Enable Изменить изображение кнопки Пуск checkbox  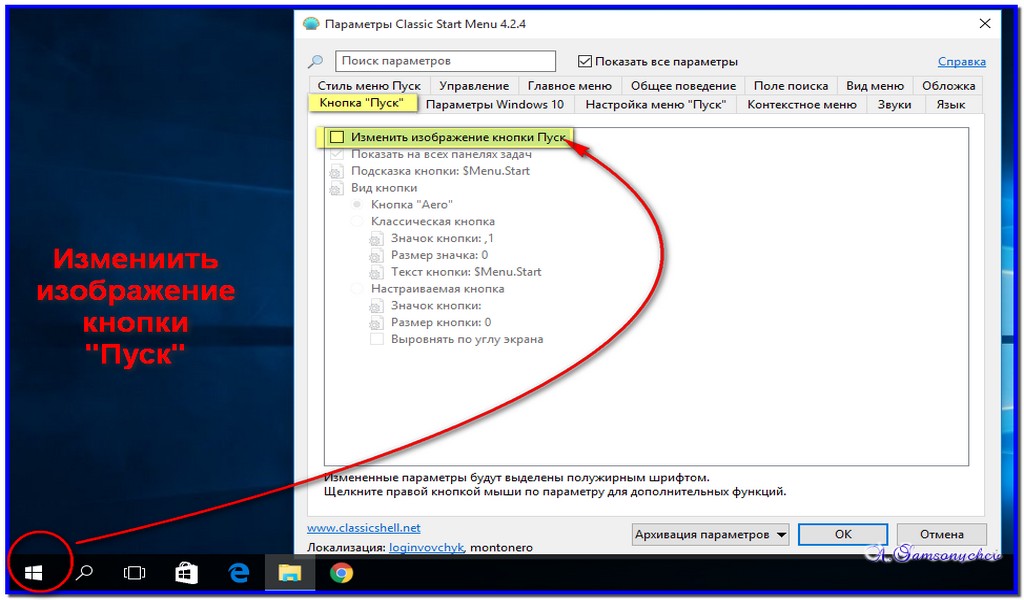[x=337, y=137]
